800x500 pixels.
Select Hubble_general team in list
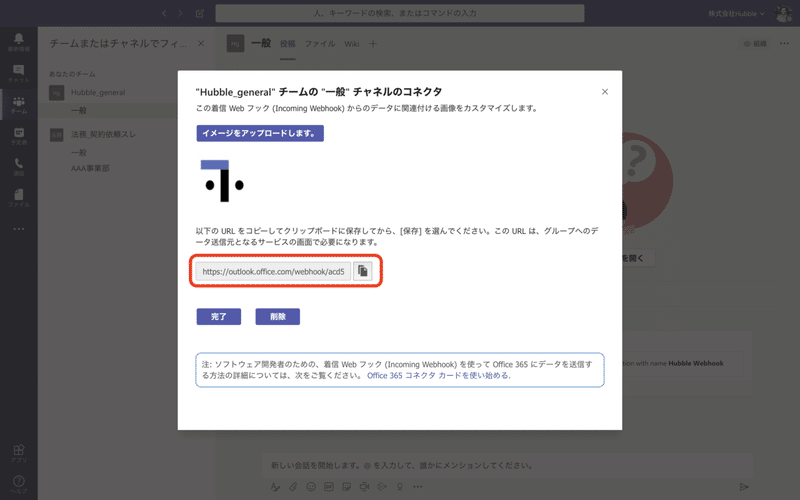[x=98, y=92]
